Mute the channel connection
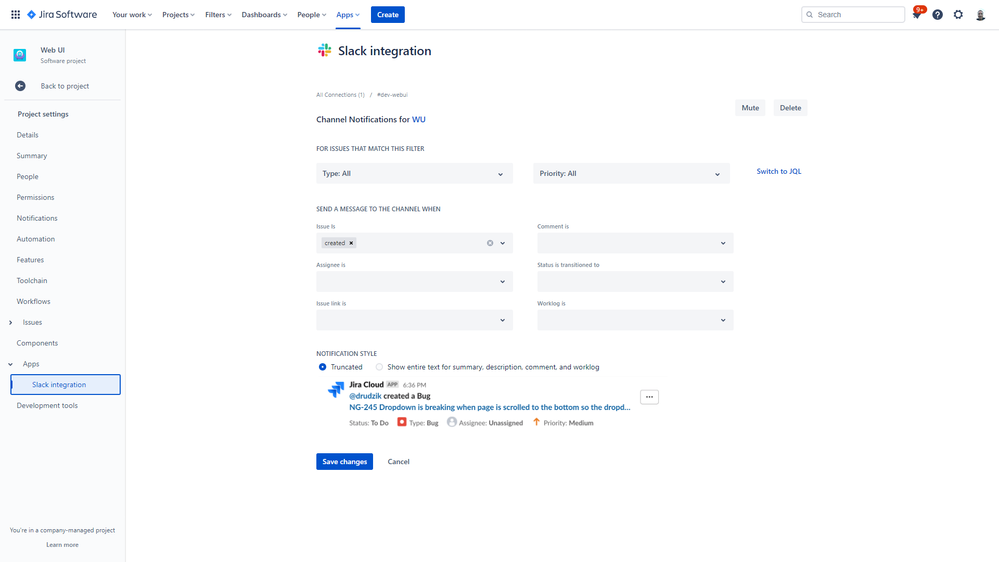999x562 pixels. coord(750,108)
